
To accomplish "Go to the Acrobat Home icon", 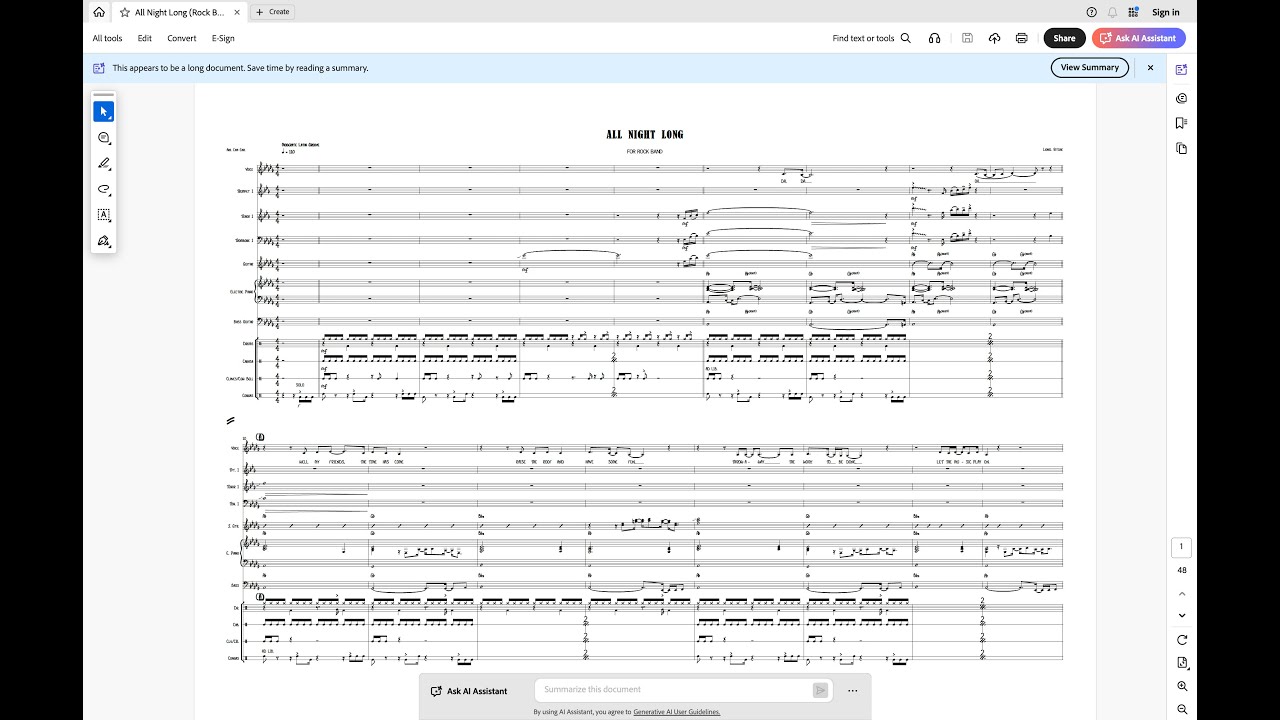I will [x=99, y=12].
